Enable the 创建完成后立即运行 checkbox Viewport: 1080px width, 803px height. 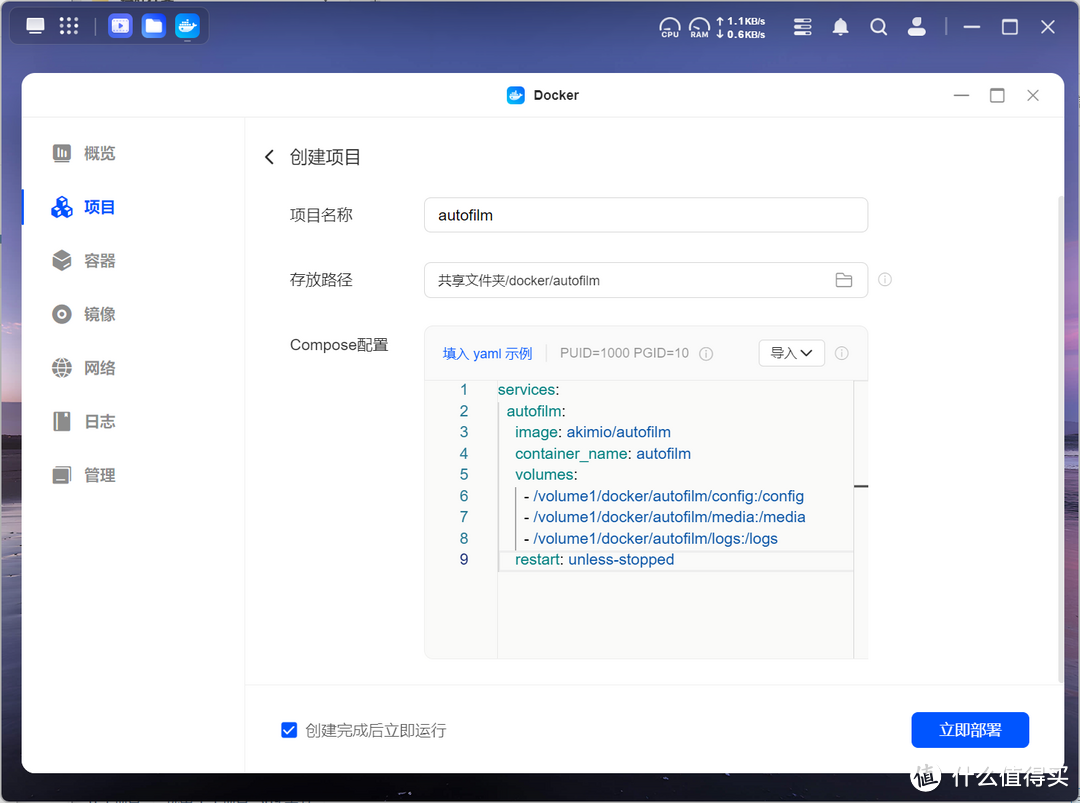289,730
